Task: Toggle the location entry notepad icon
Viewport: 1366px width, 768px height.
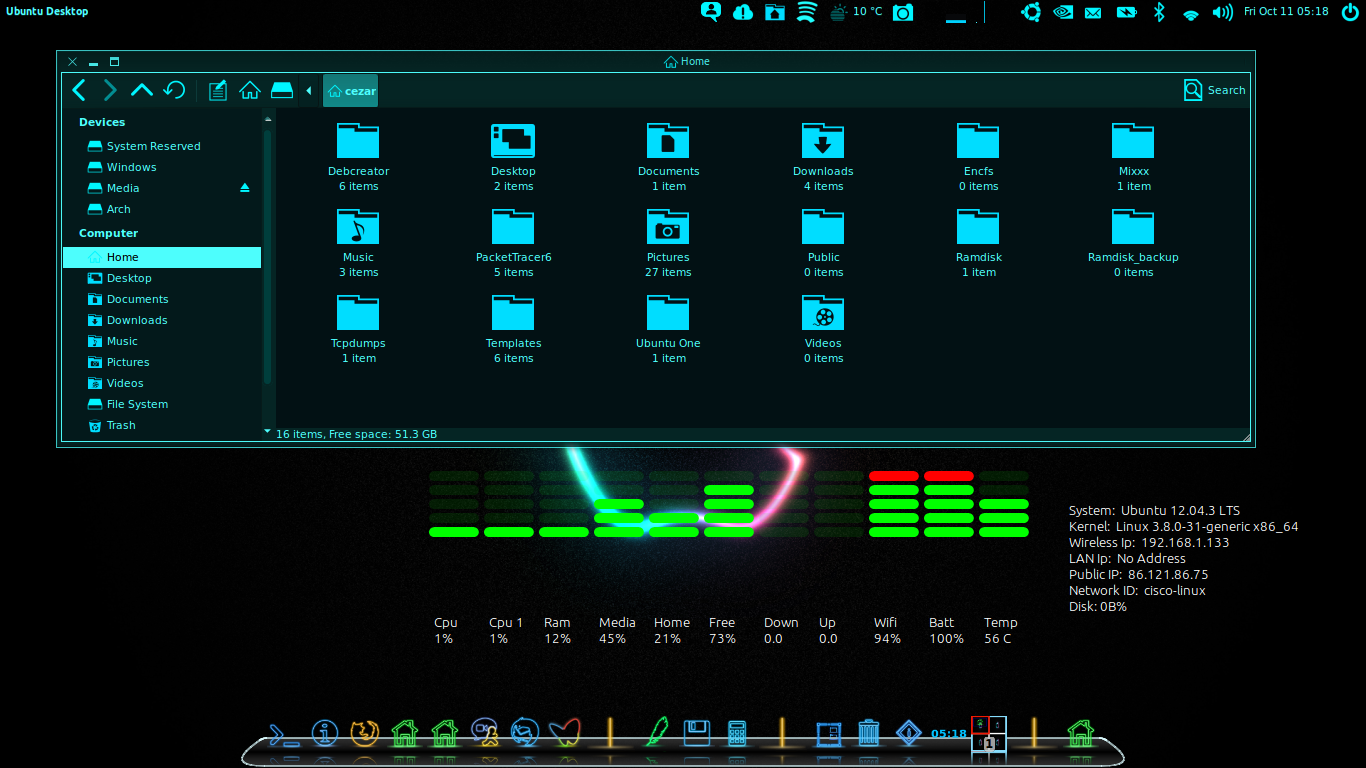Action: click(218, 90)
